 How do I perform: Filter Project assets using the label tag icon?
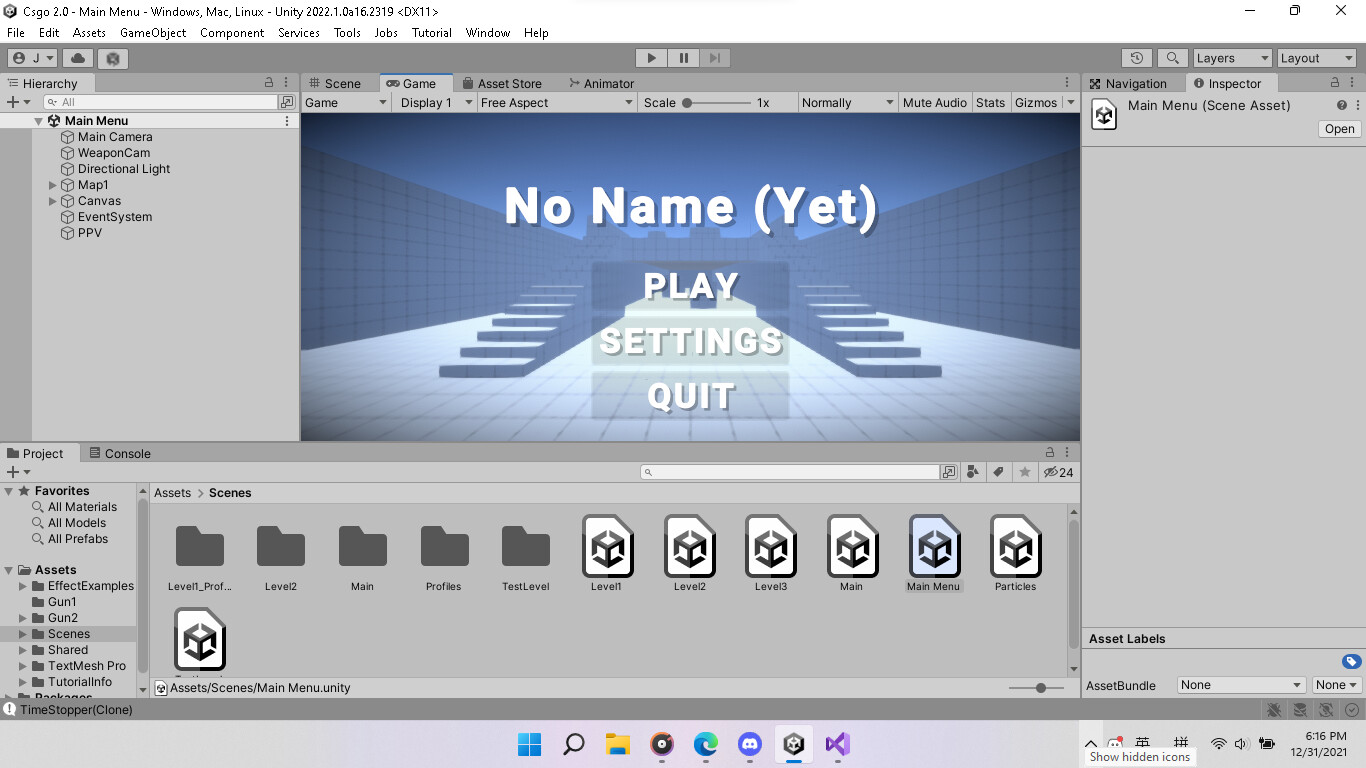[998, 471]
